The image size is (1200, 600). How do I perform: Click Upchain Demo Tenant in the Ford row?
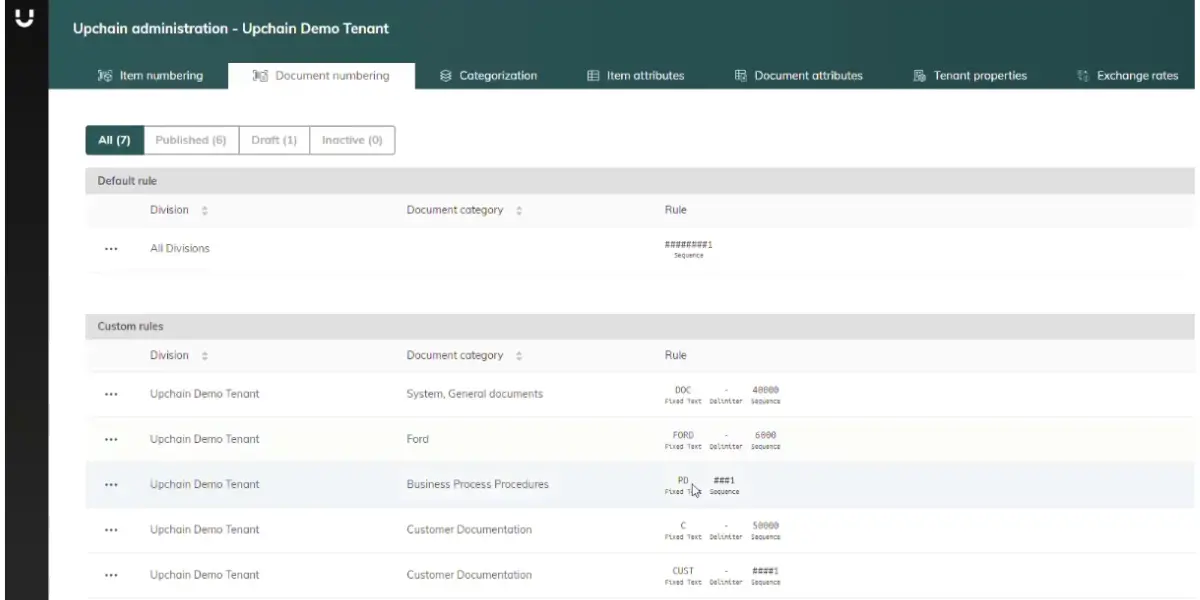pyautogui.click(x=205, y=440)
